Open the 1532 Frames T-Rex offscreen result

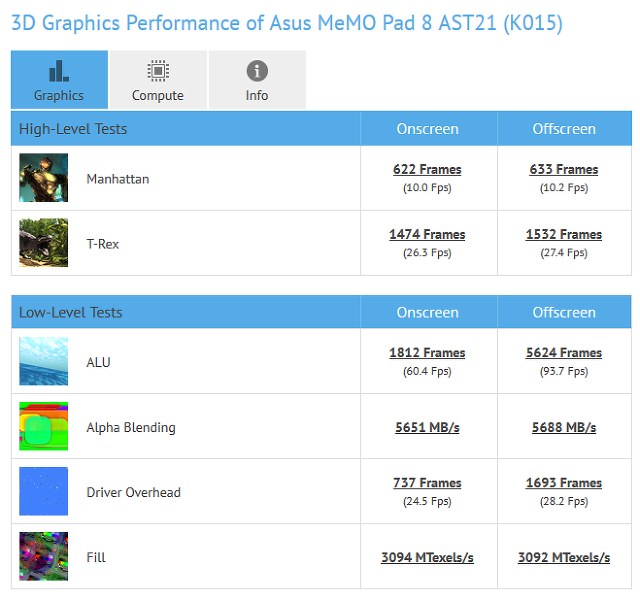pyautogui.click(x=564, y=234)
